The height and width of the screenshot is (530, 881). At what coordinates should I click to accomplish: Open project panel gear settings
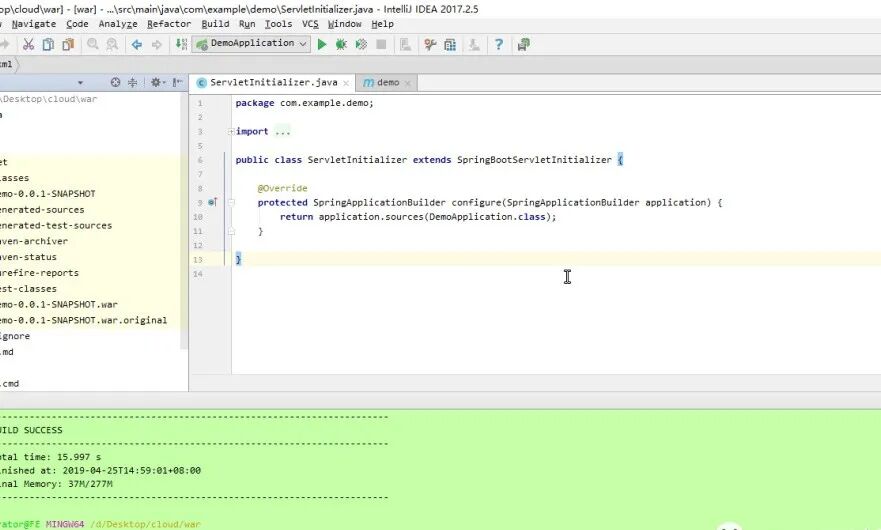tap(157, 83)
